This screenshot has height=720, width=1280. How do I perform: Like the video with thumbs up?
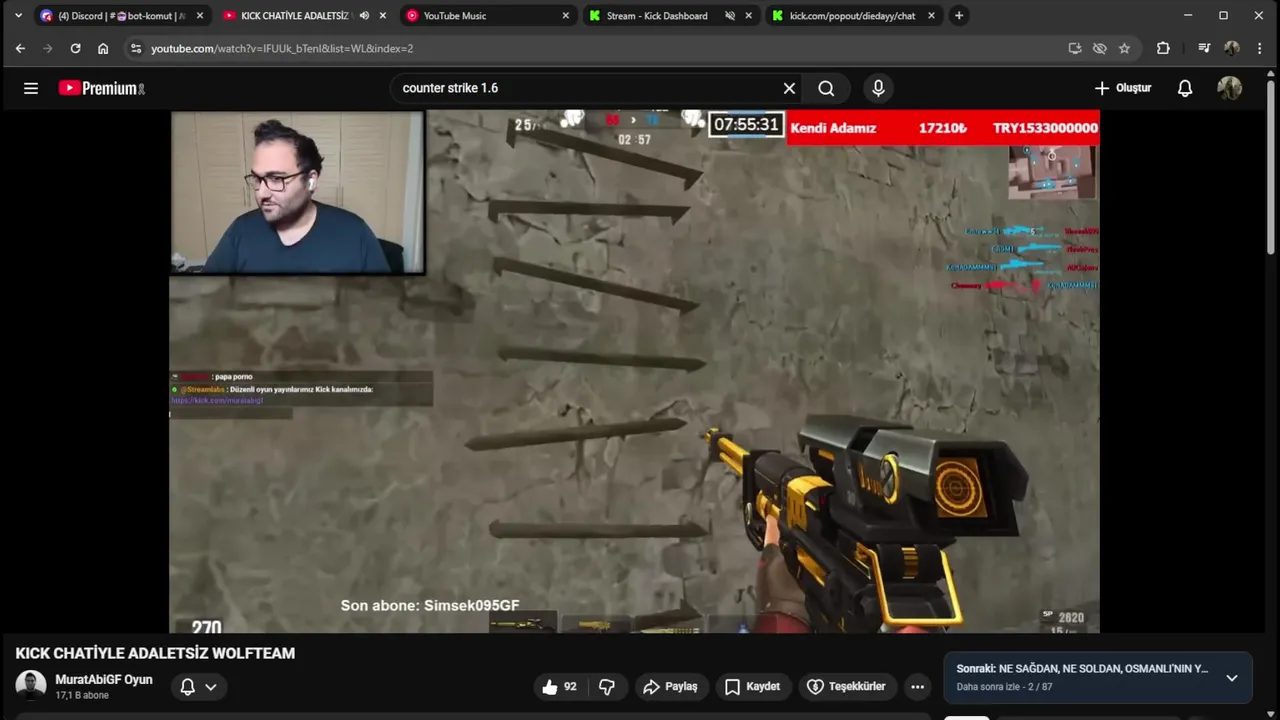point(560,687)
